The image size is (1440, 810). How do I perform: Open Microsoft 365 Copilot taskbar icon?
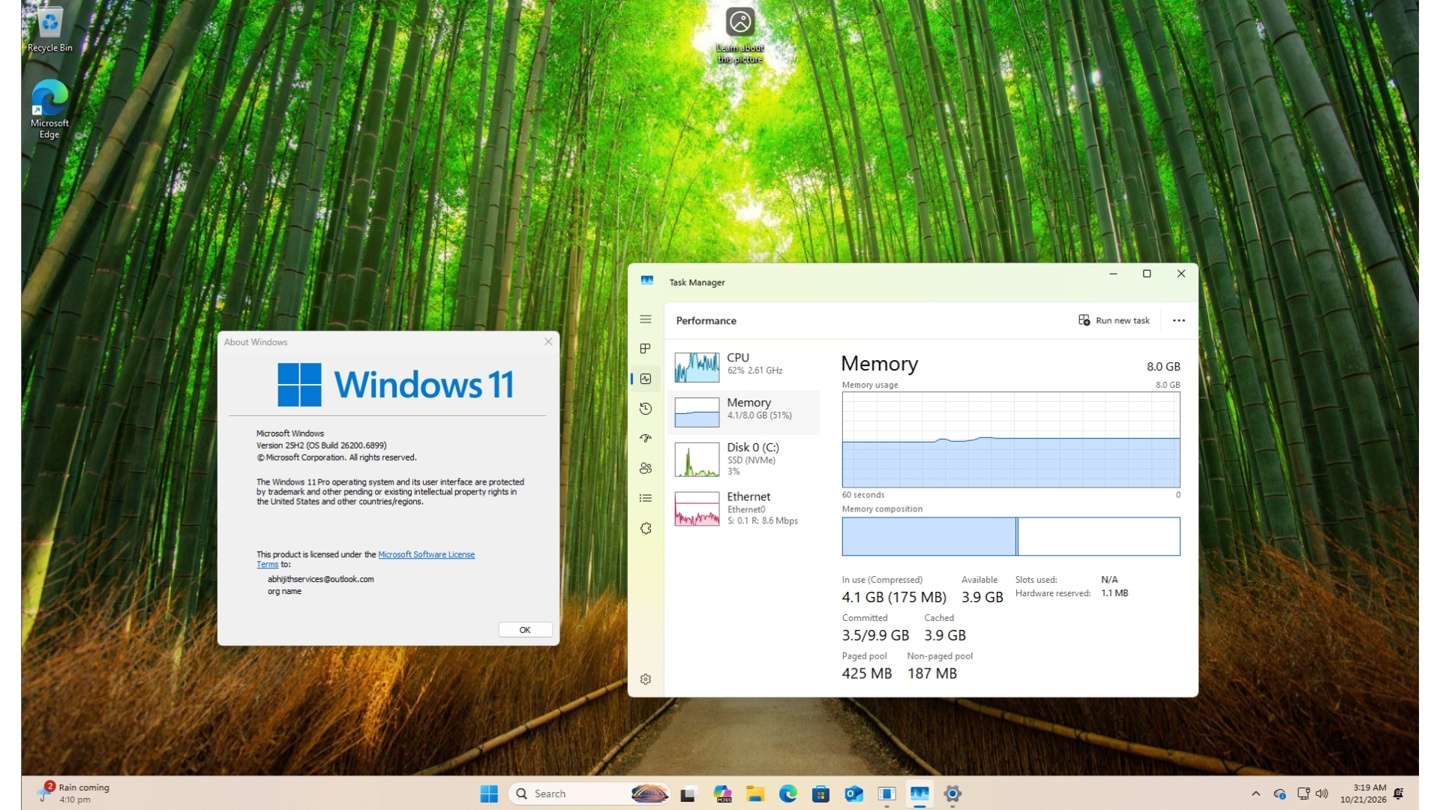722,794
